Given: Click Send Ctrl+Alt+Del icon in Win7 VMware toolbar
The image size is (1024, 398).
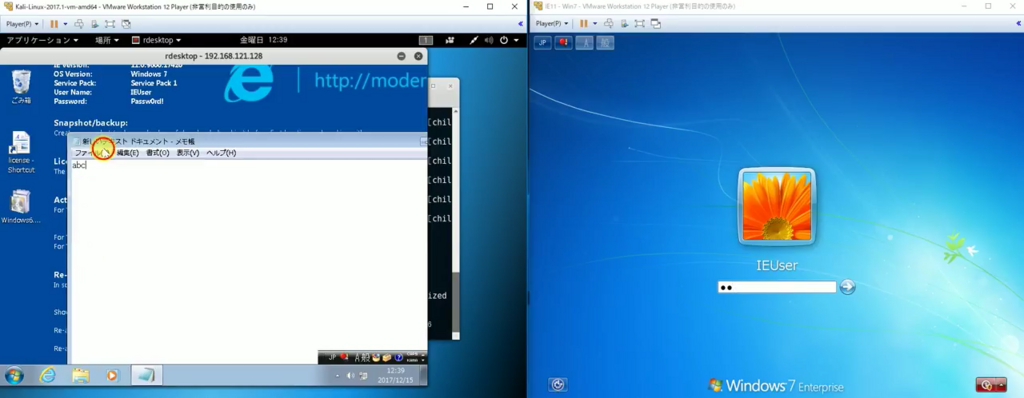Looking at the screenshot, I should pos(609,24).
